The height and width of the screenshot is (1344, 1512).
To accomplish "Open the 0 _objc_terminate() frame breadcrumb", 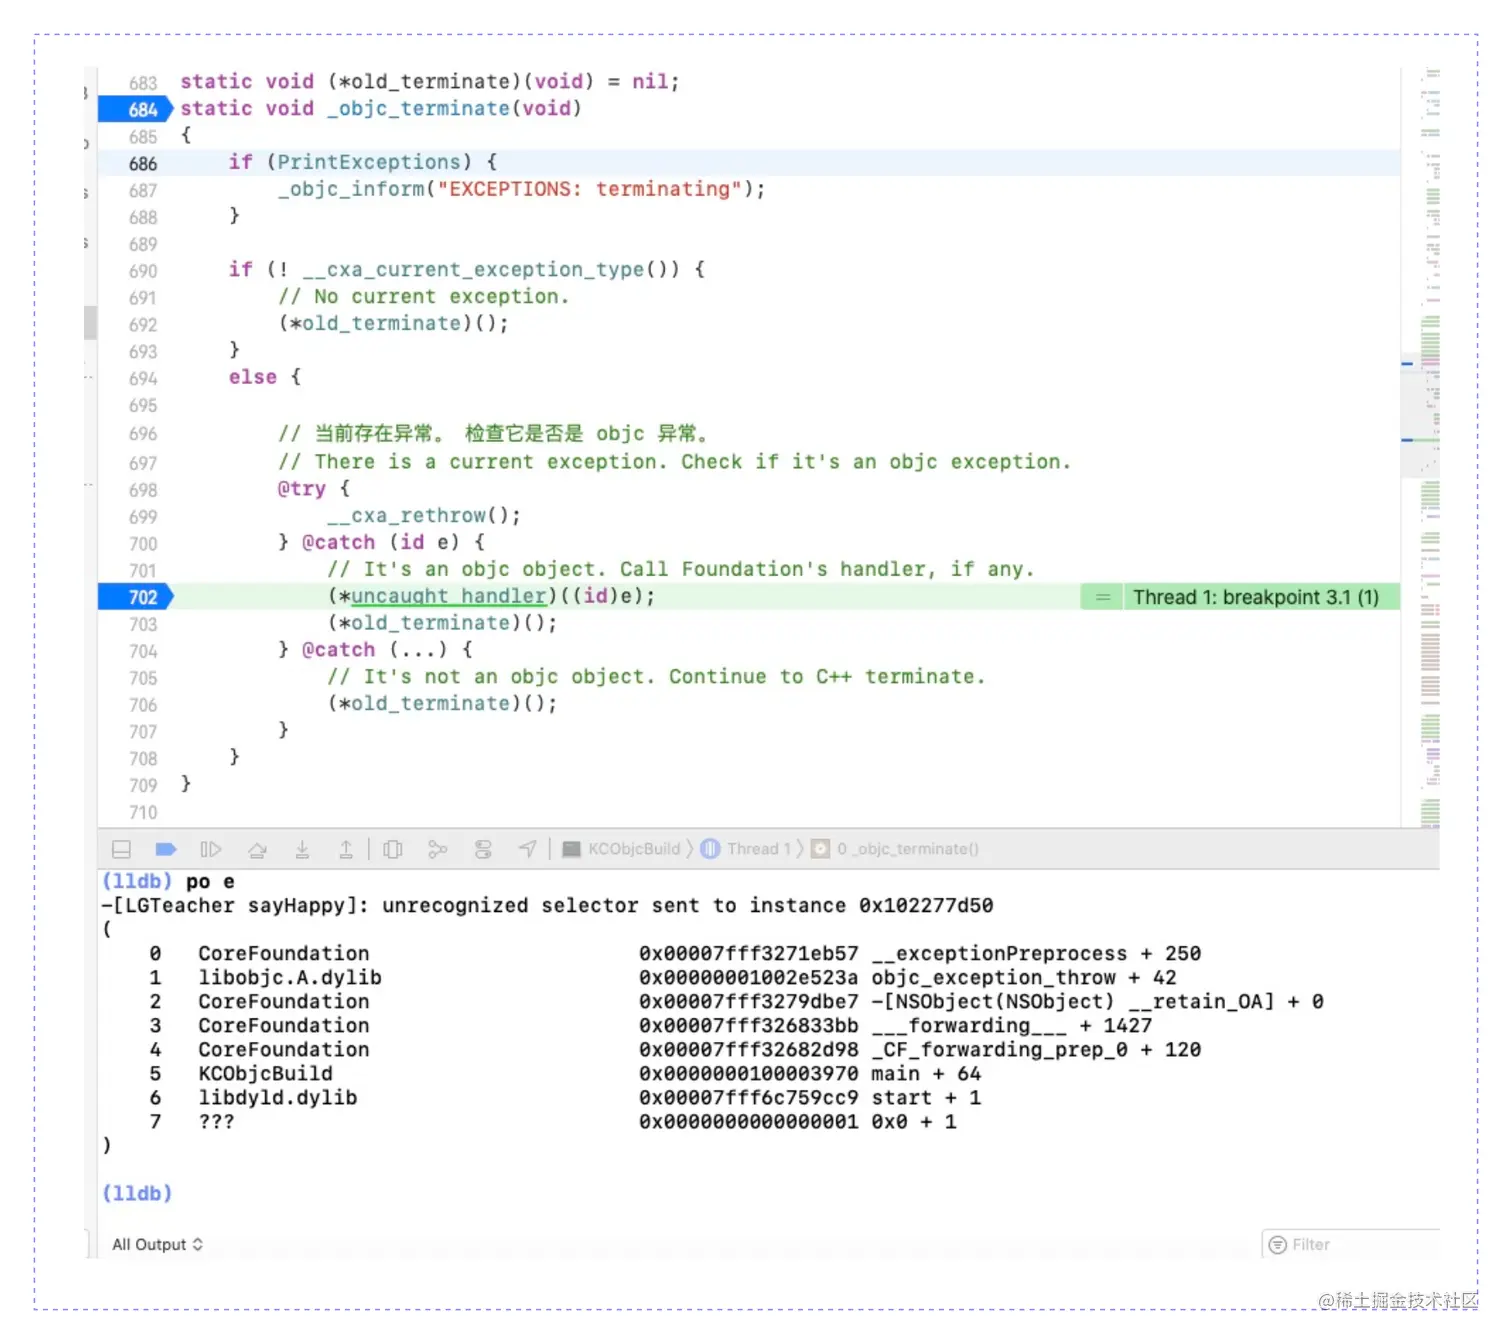I will click(895, 849).
